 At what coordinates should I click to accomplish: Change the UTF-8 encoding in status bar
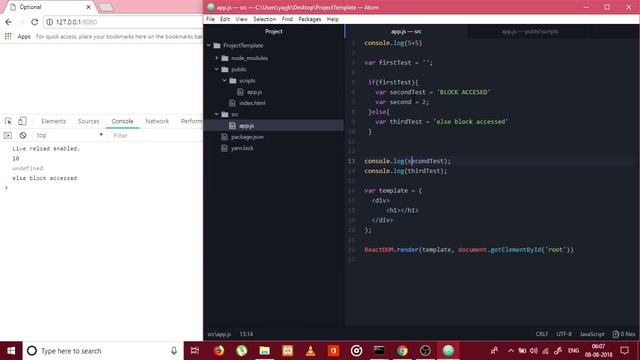pos(564,334)
